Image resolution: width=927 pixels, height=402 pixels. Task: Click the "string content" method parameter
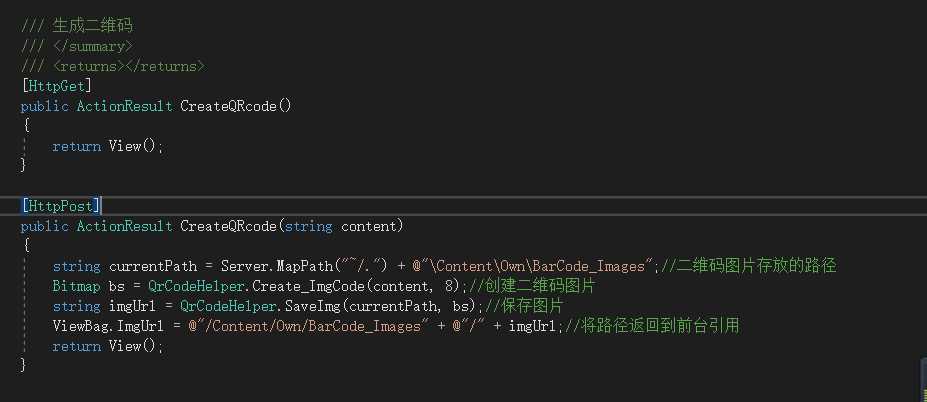click(340, 226)
